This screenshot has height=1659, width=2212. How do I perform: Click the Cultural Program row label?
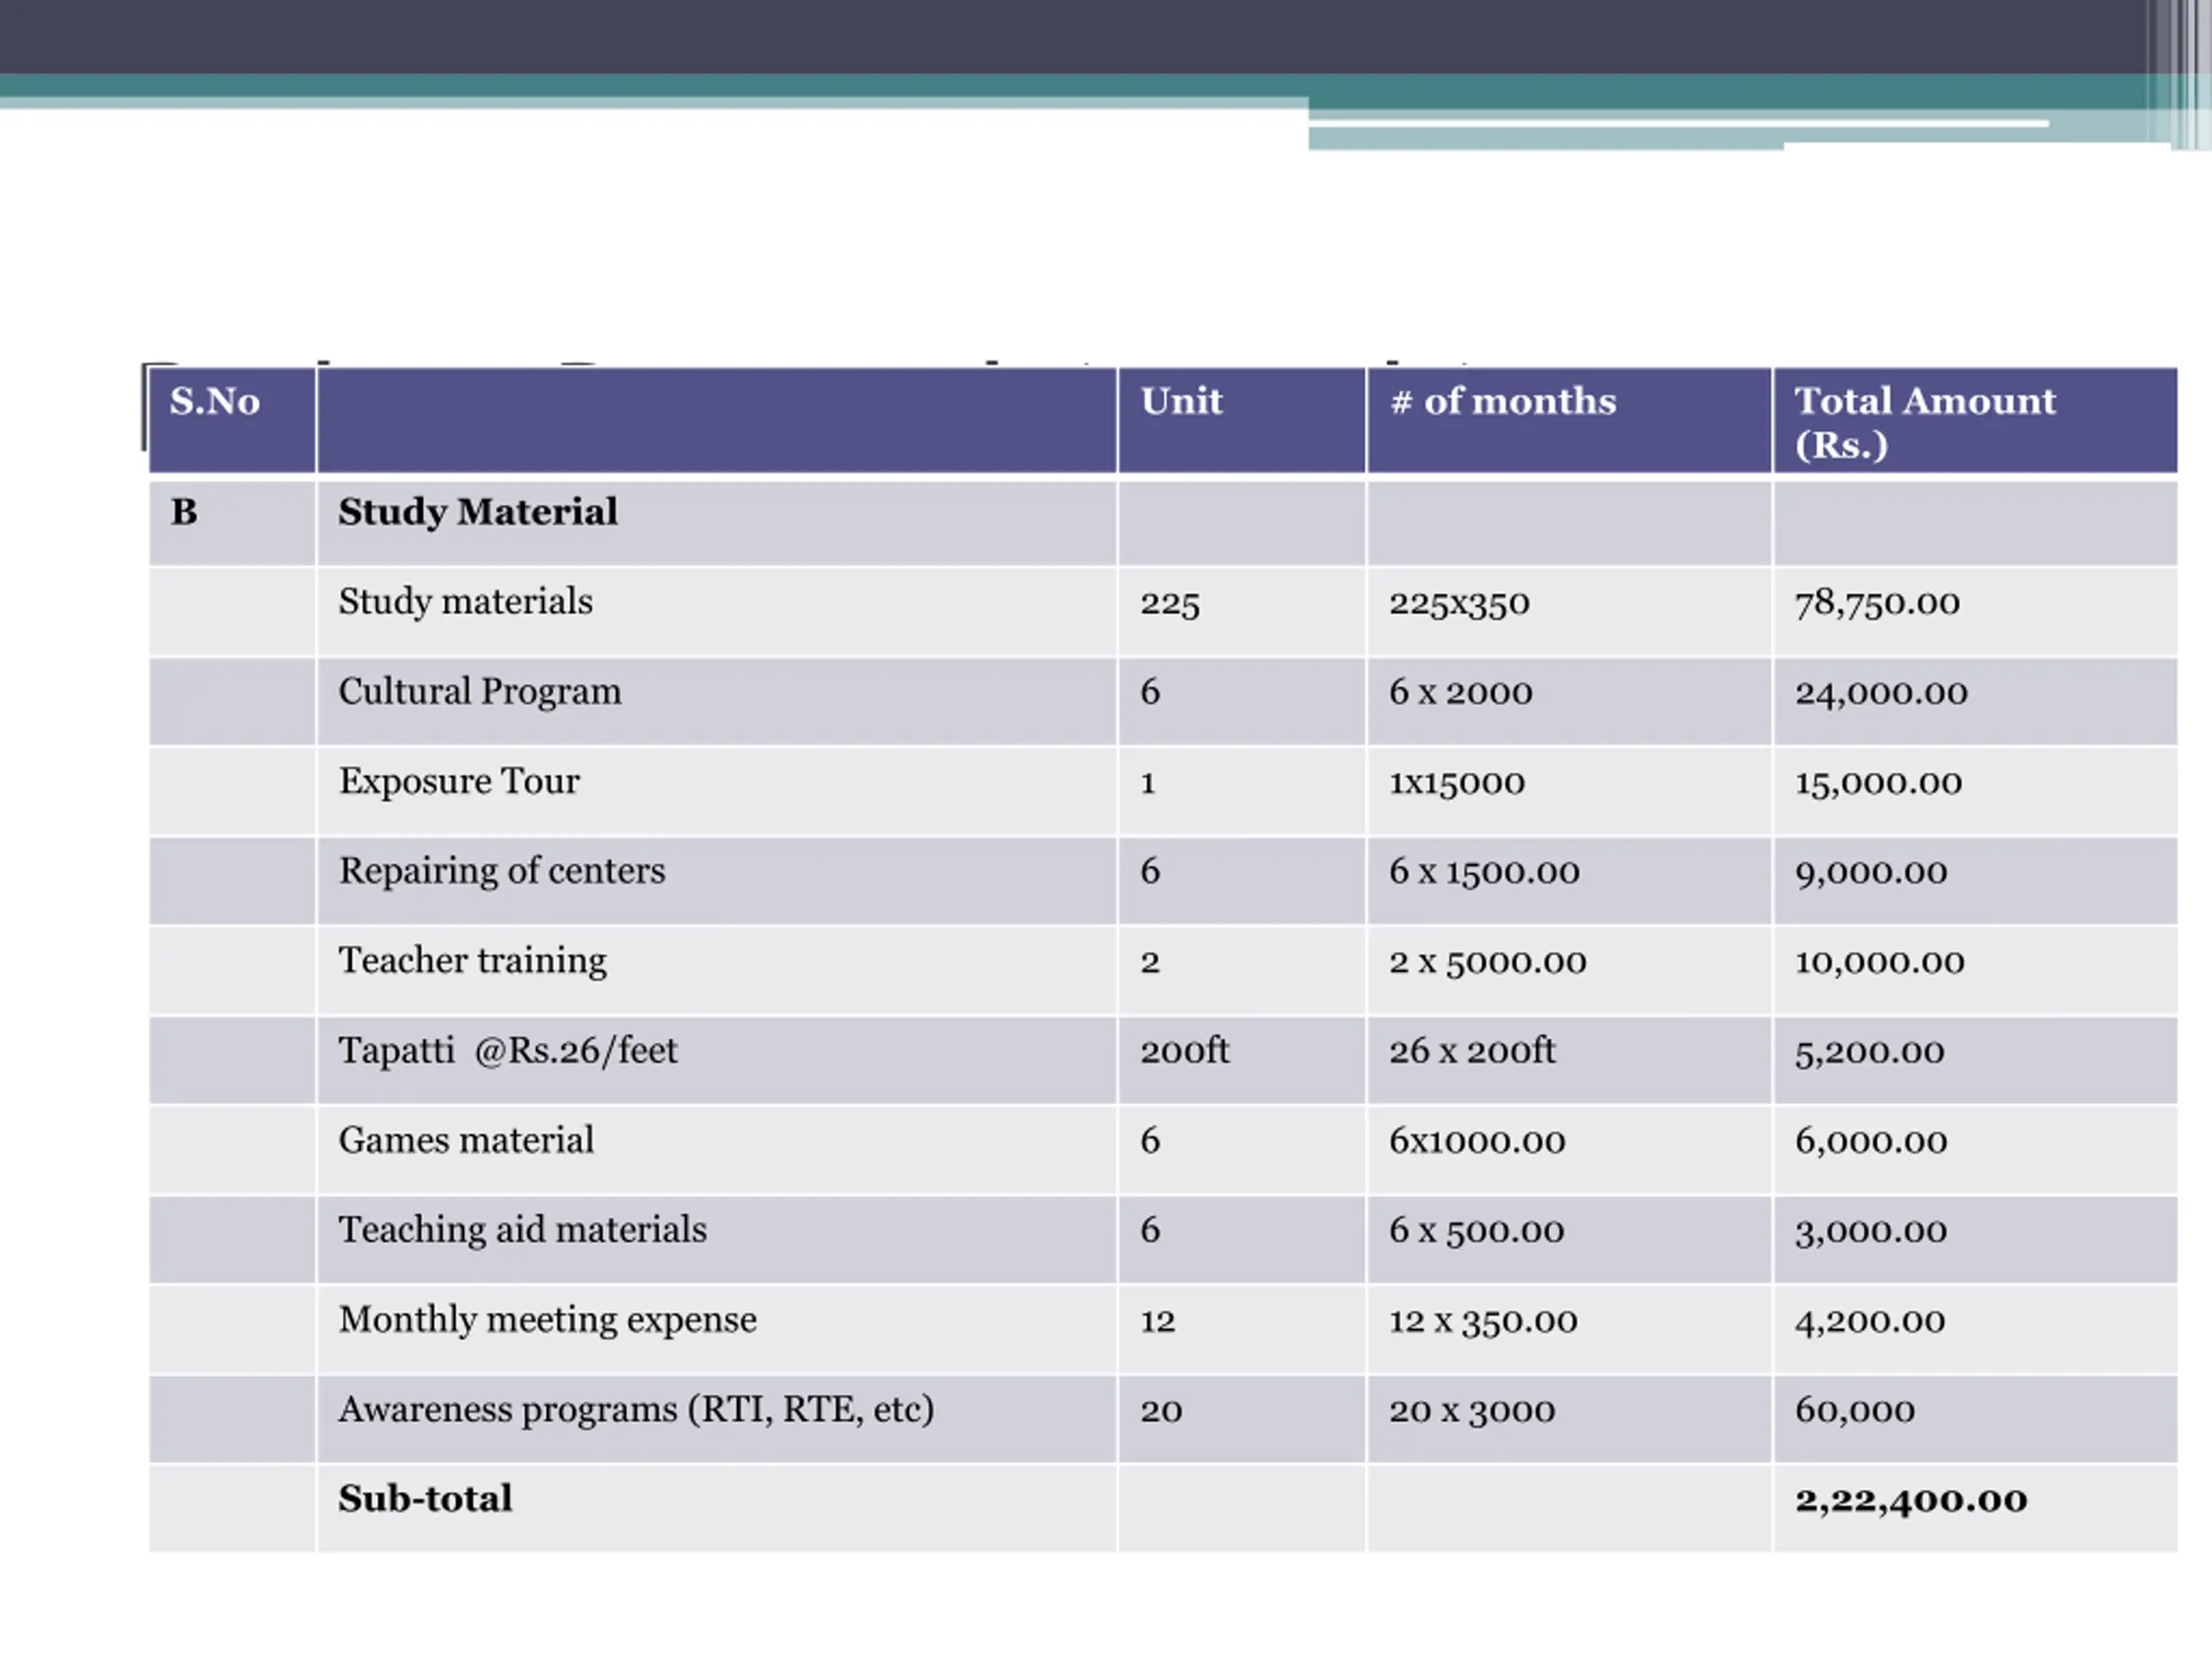(479, 692)
